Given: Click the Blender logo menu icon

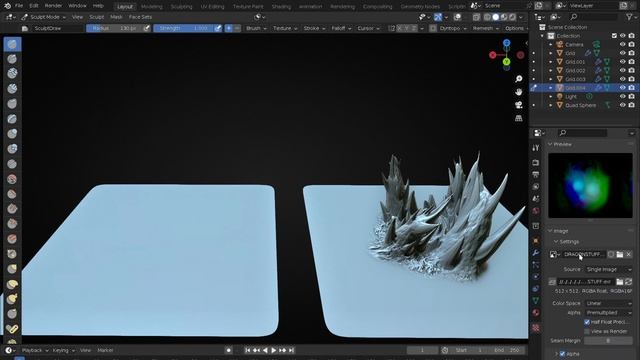Looking at the screenshot, I should [x=7, y=6].
